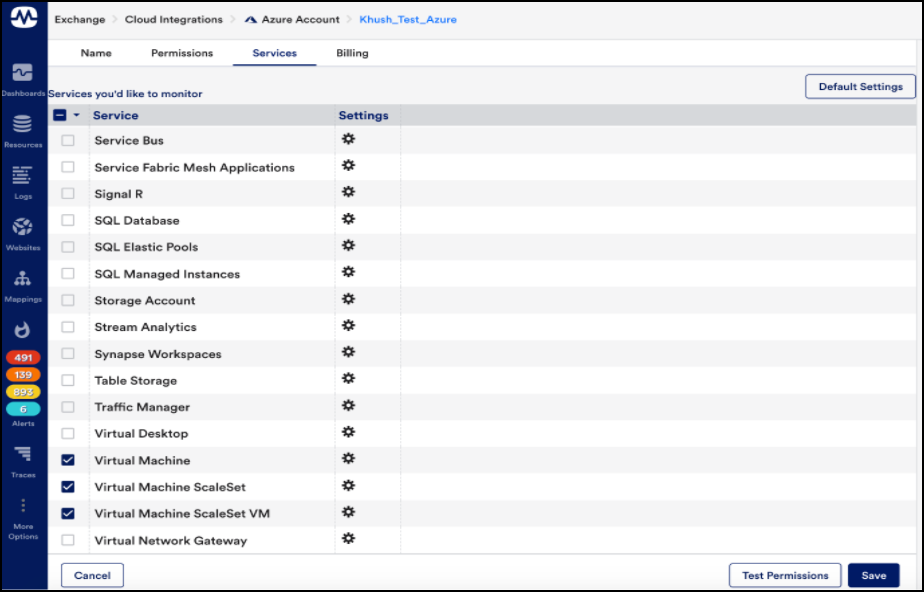This screenshot has height=592, width=924.
Task: Open settings gear for Service Fabric Mesh Applications
Action: pos(348,166)
